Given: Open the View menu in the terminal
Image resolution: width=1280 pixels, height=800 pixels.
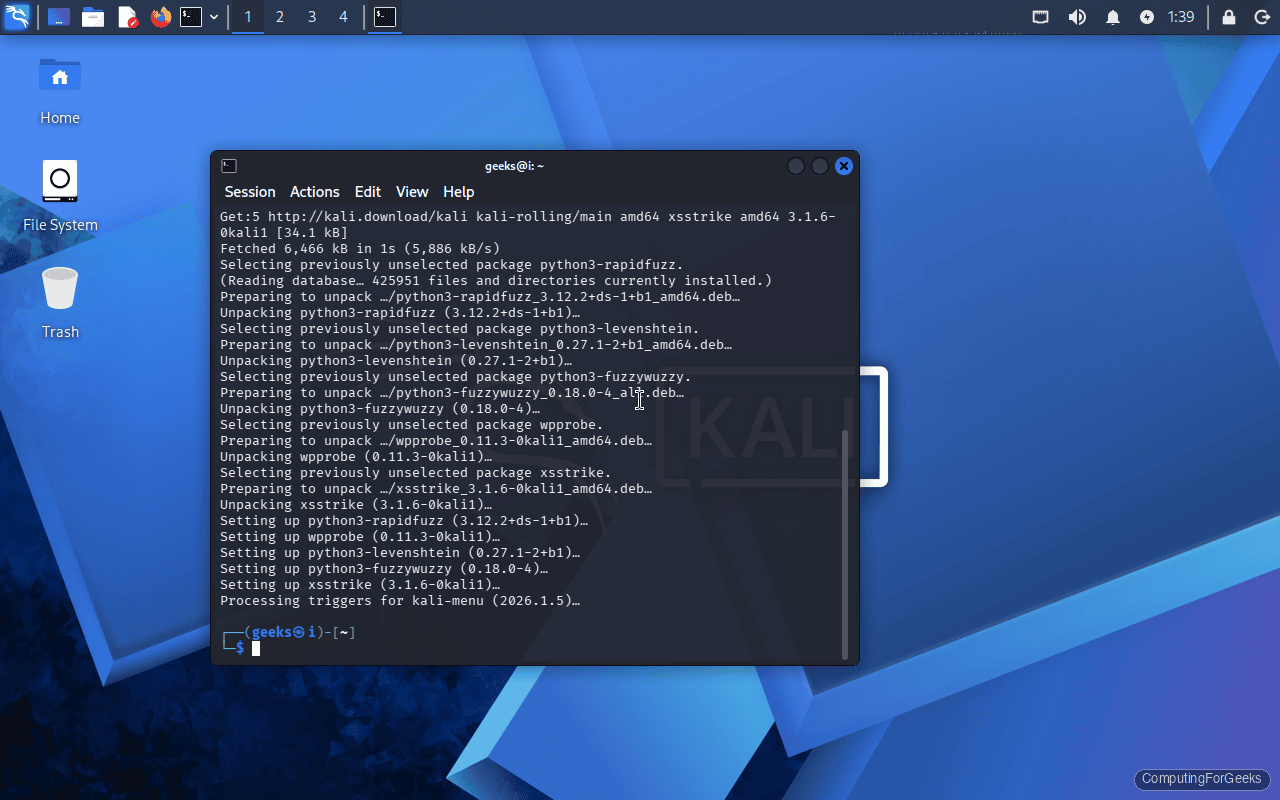Looking at the screenshot, I should click(x=411, y=191).
